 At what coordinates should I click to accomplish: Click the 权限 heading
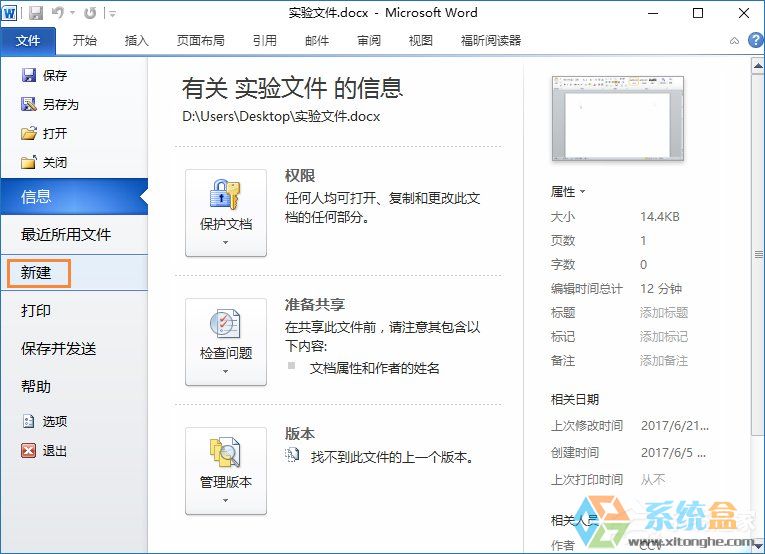coord(300,176)
